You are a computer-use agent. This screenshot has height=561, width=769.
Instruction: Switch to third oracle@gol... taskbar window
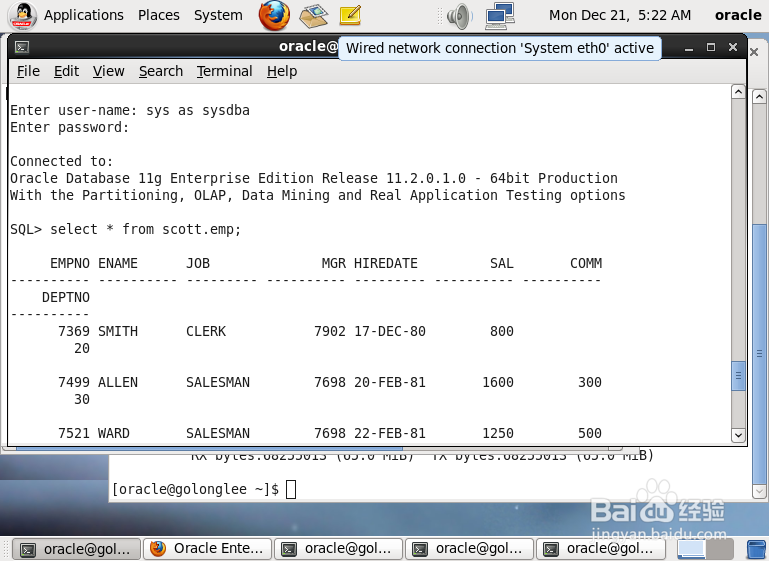pyautogui.click(x=469, y=549)
